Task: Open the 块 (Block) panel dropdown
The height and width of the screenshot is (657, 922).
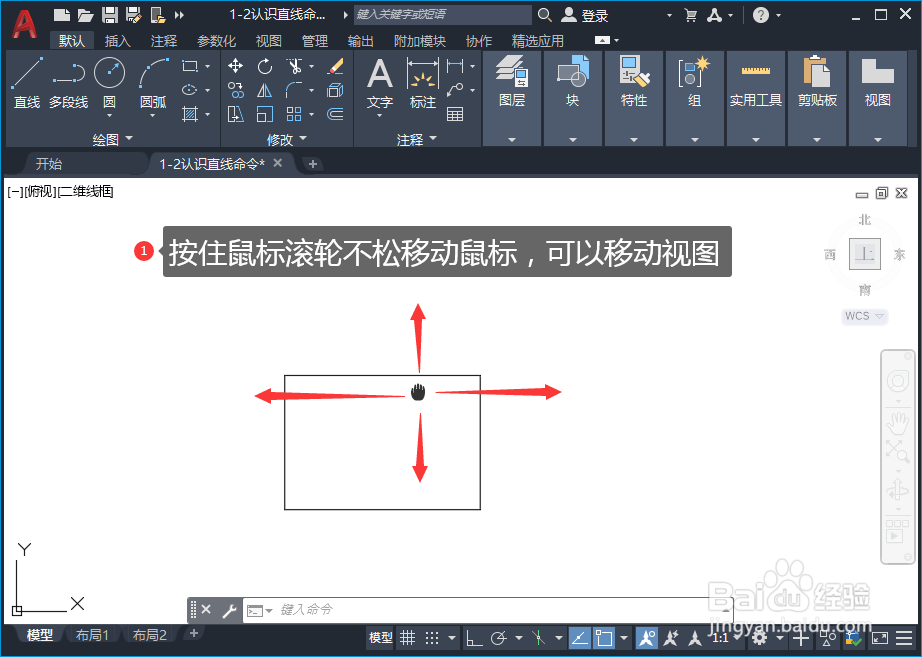Action: click(573, 139)
